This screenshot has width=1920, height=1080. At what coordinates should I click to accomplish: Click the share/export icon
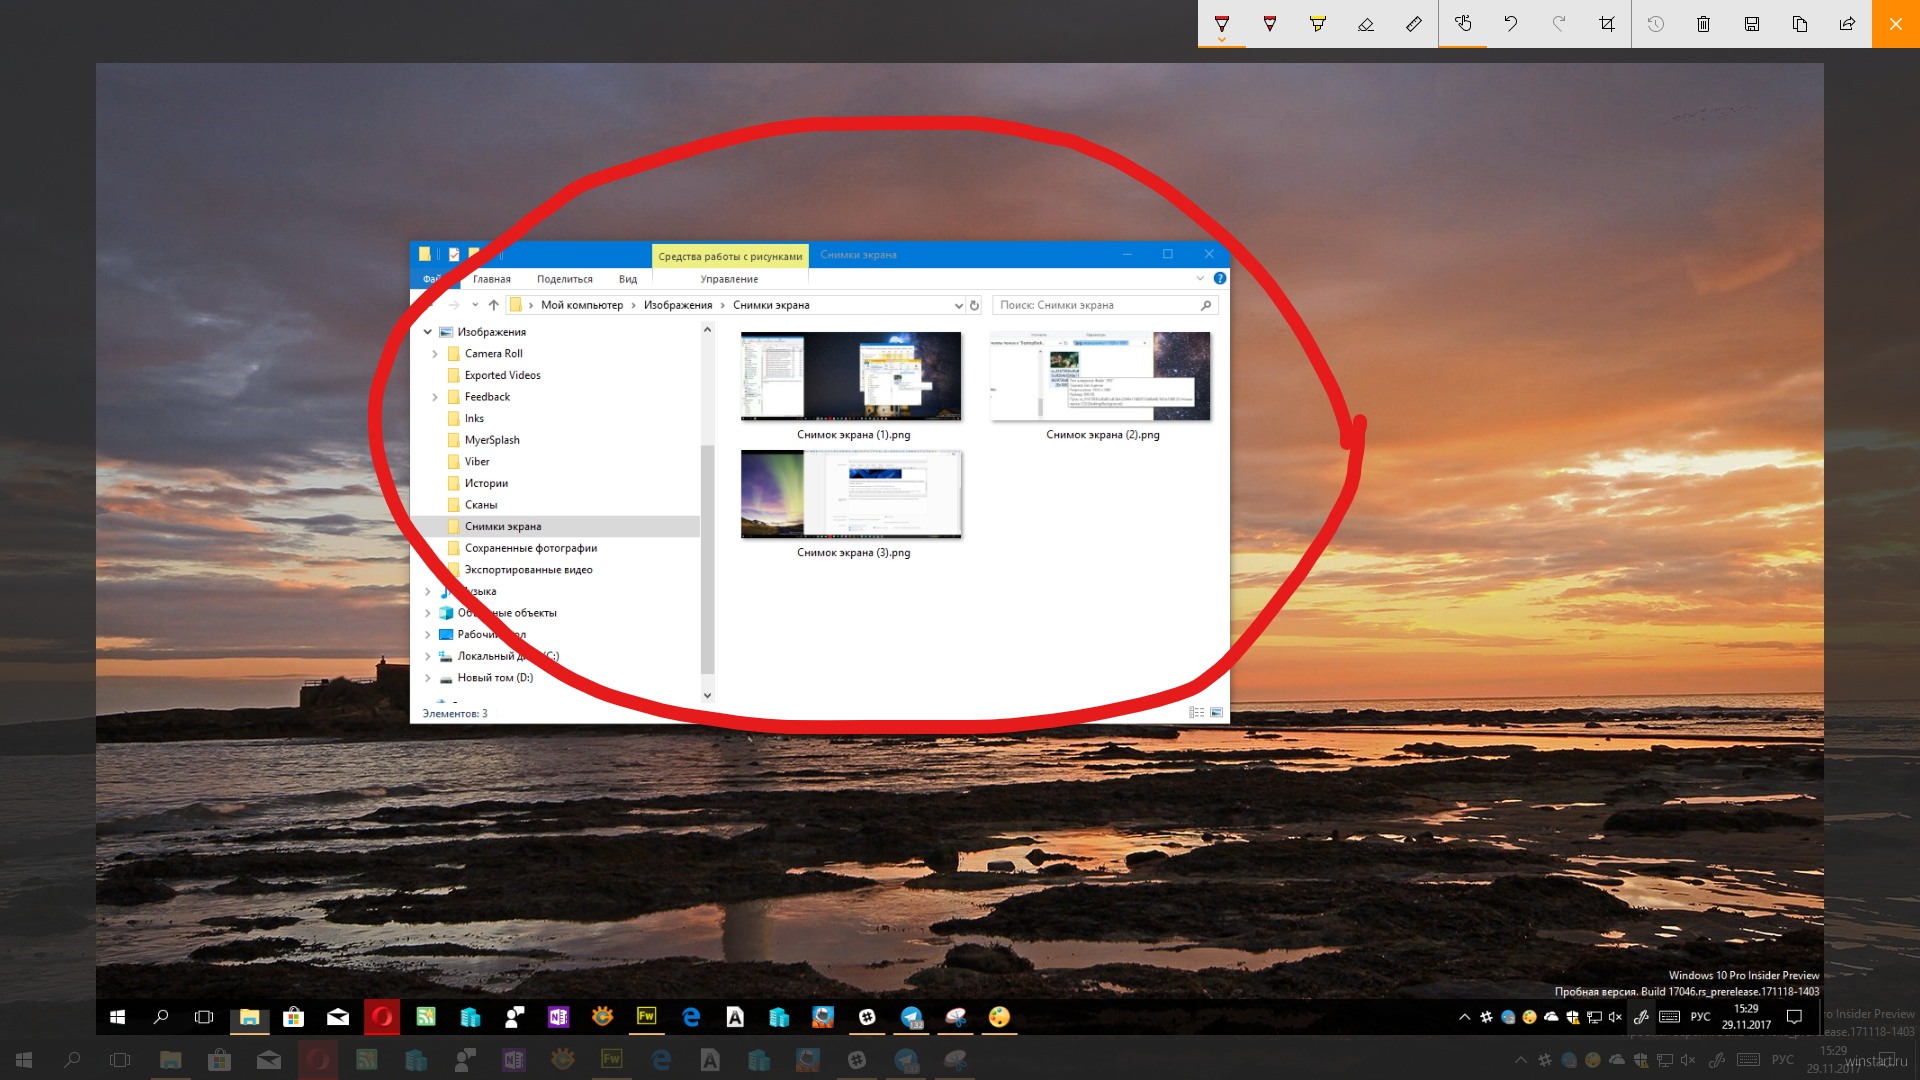coord(1847,24)
